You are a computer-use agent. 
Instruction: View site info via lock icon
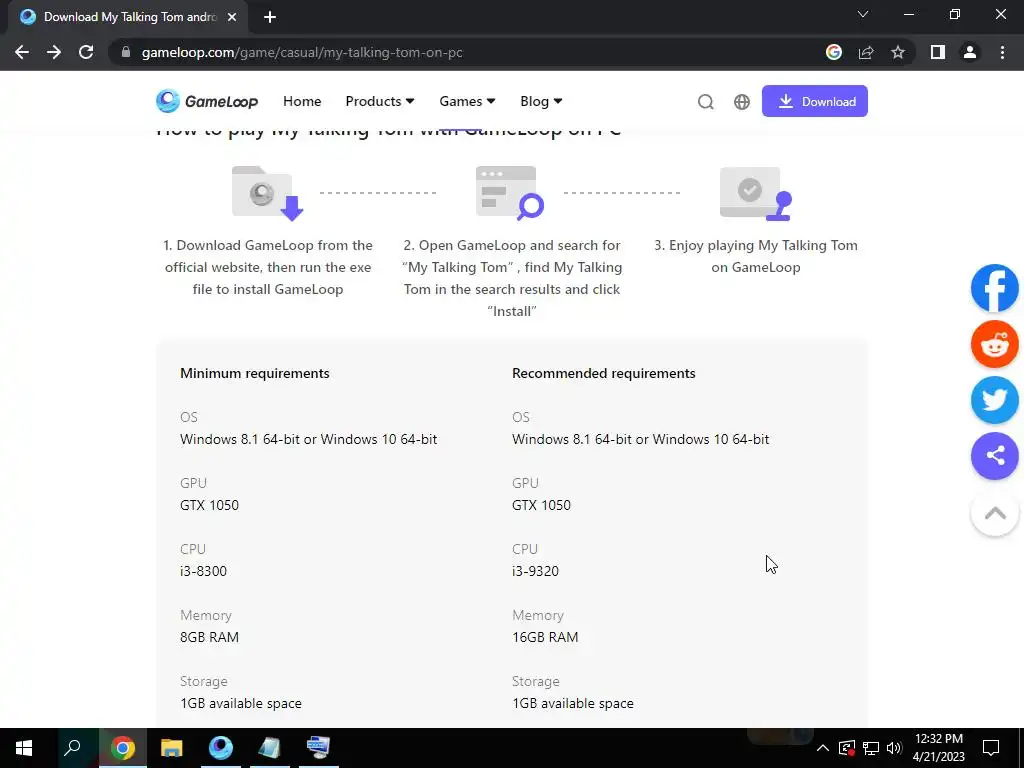[x=126, y=52]
